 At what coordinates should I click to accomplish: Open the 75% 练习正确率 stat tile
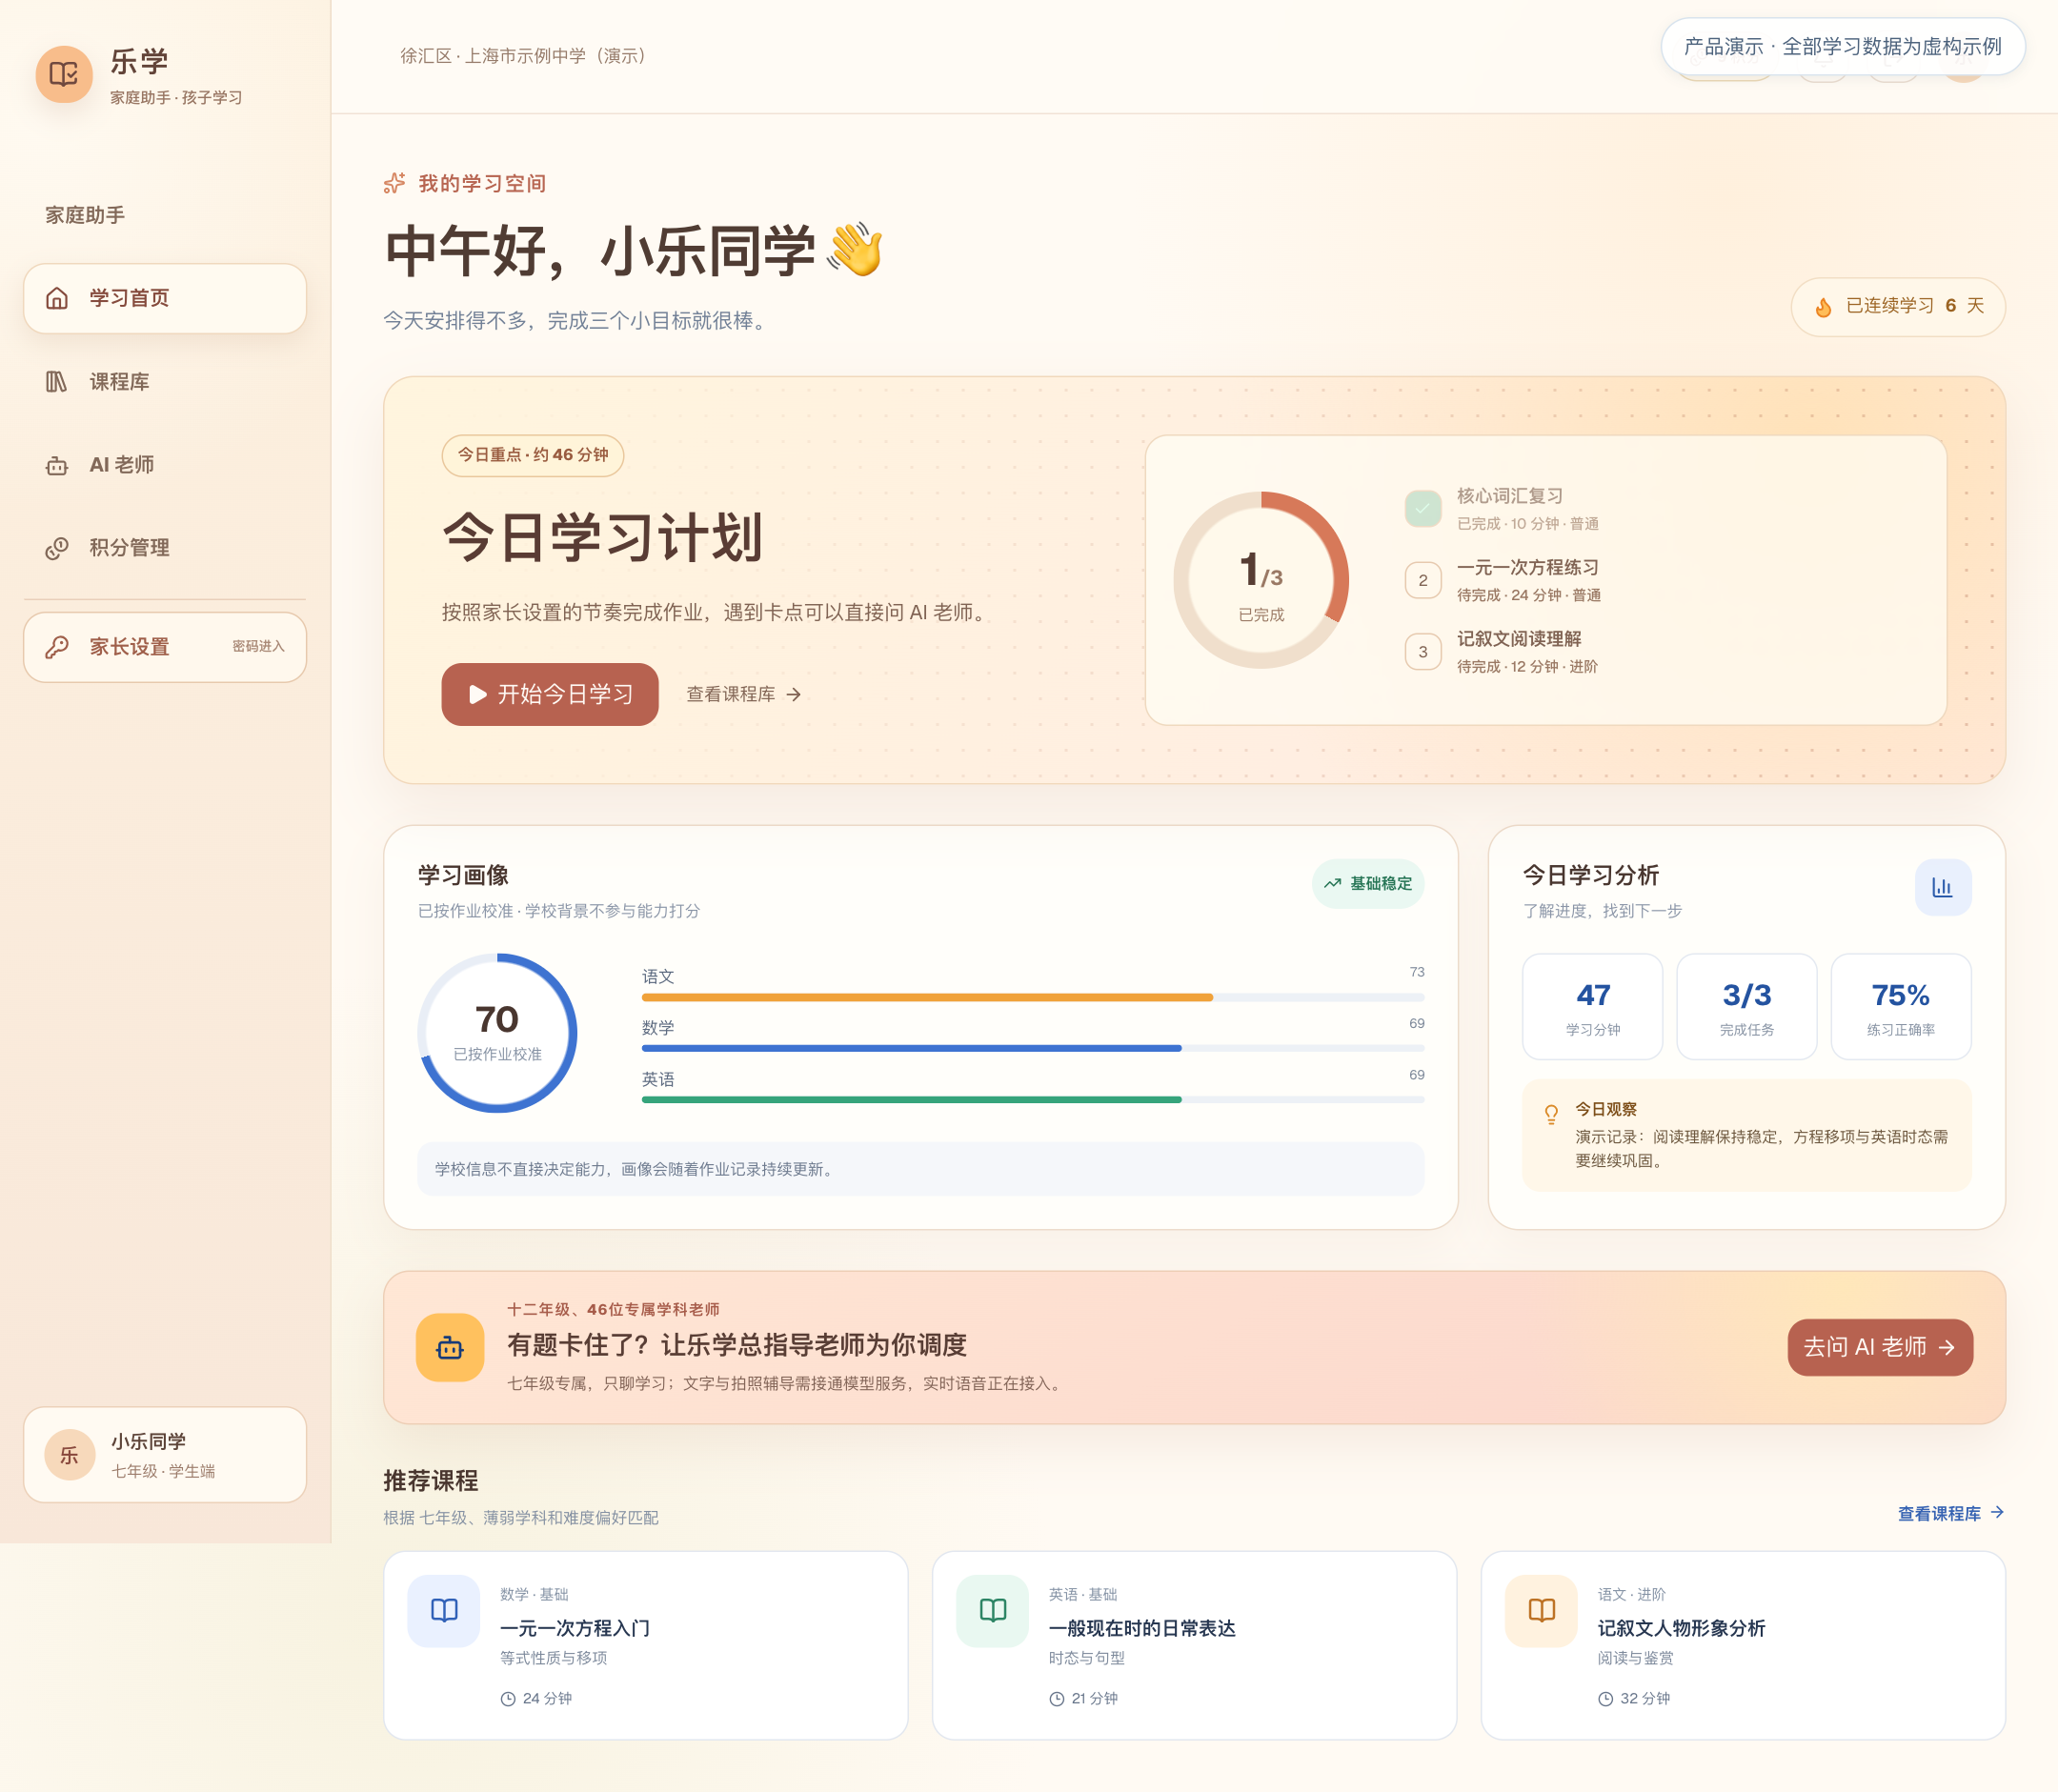coord(1901,1006)
